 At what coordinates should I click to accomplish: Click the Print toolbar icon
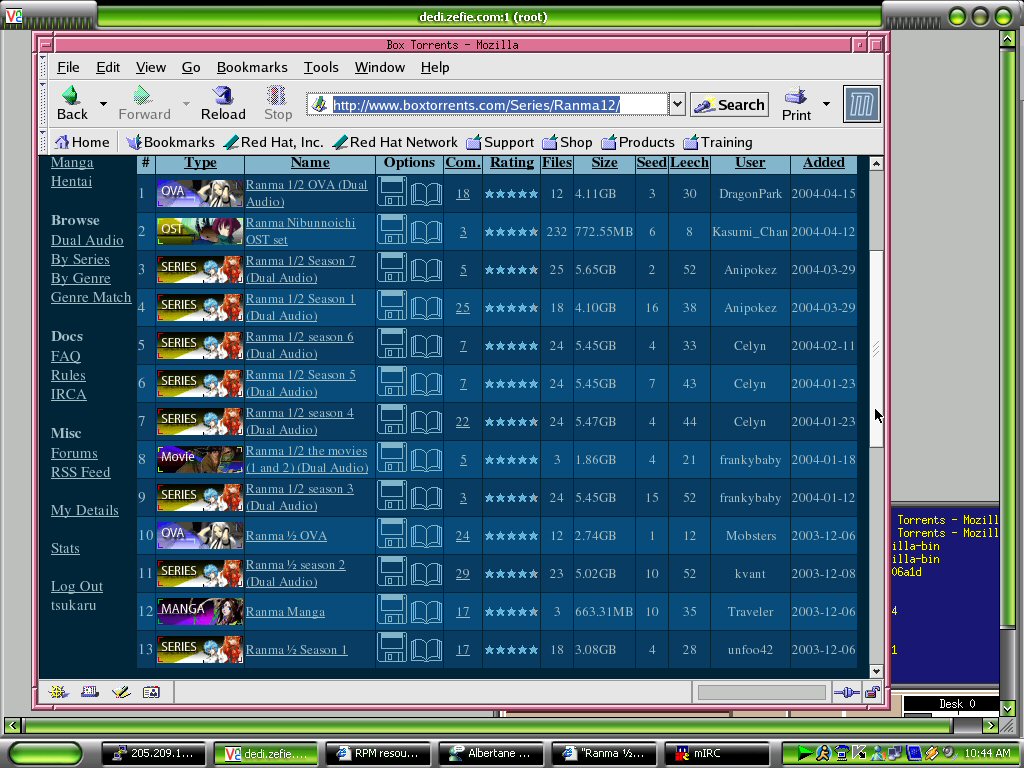tap(796, 103)
